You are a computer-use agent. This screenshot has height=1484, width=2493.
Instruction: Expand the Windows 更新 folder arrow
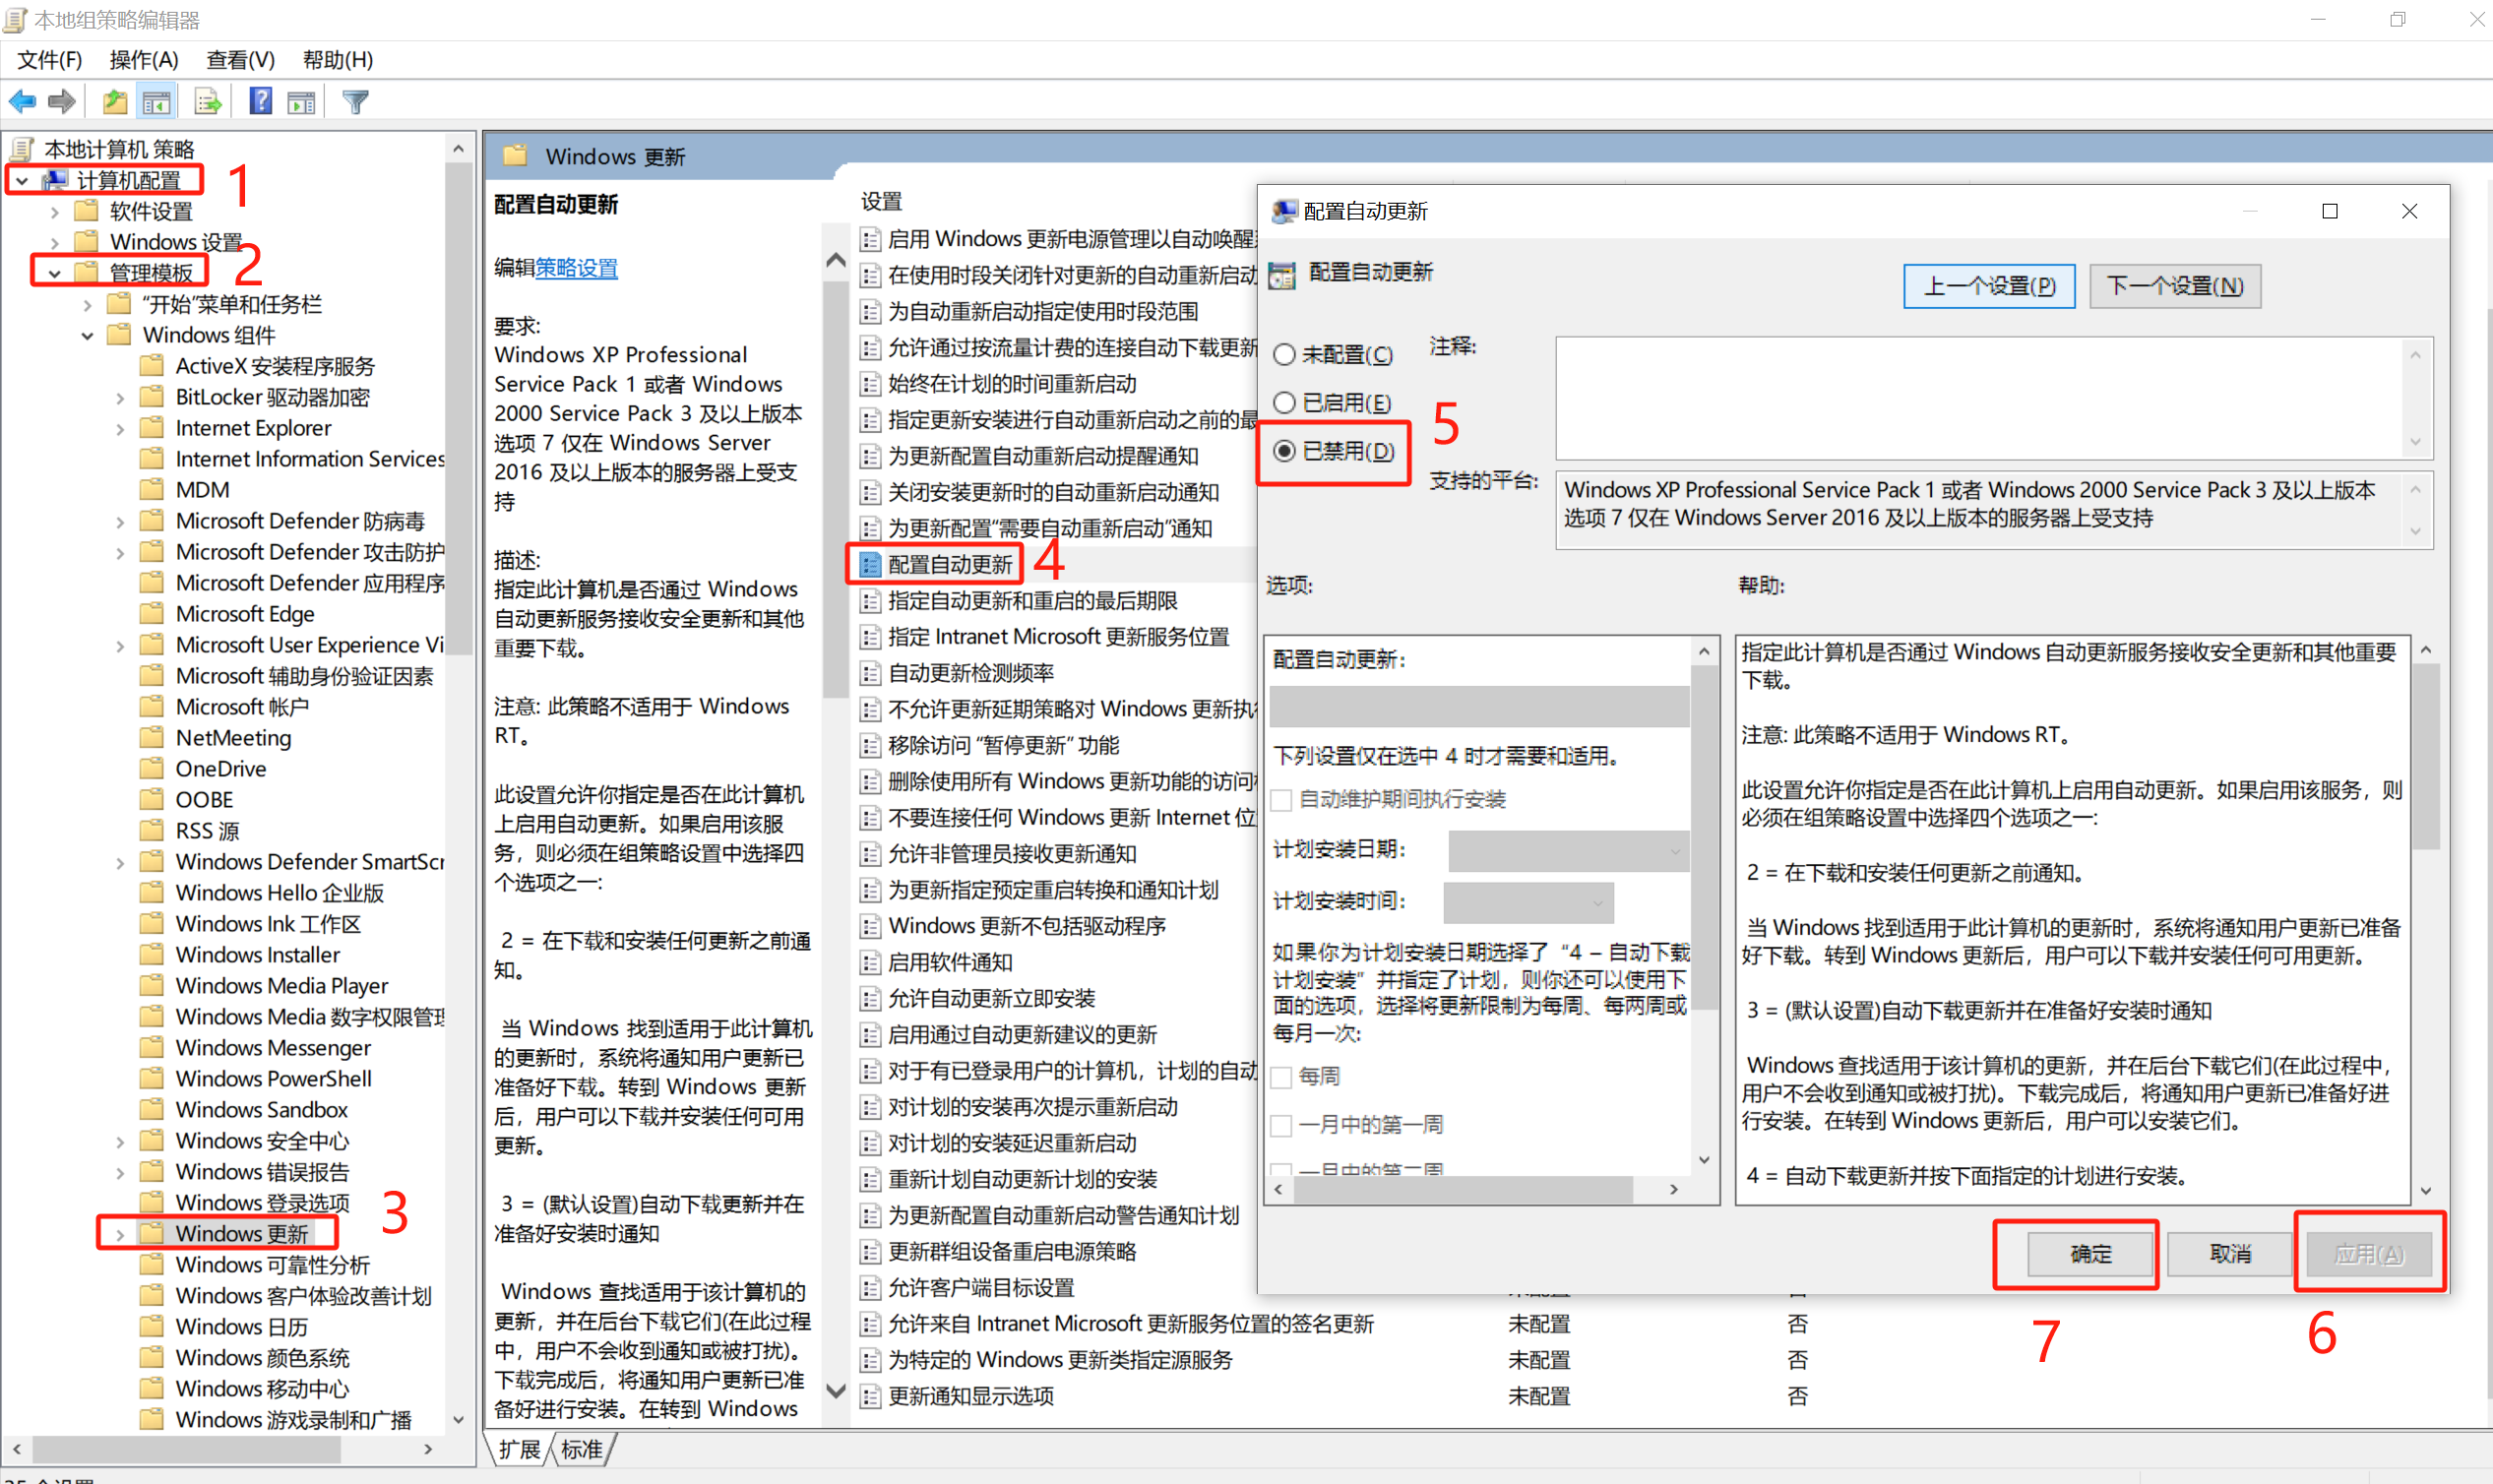click(120, 1235)
